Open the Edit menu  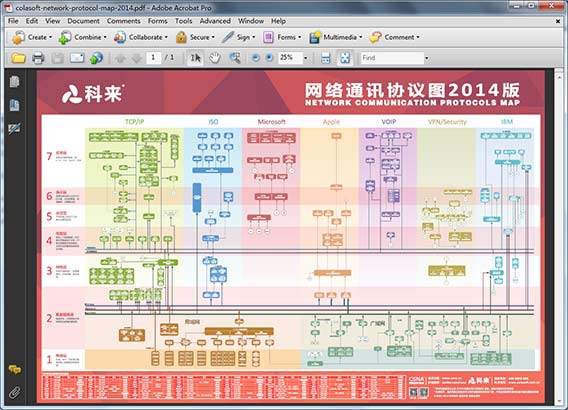click(32, 21)
